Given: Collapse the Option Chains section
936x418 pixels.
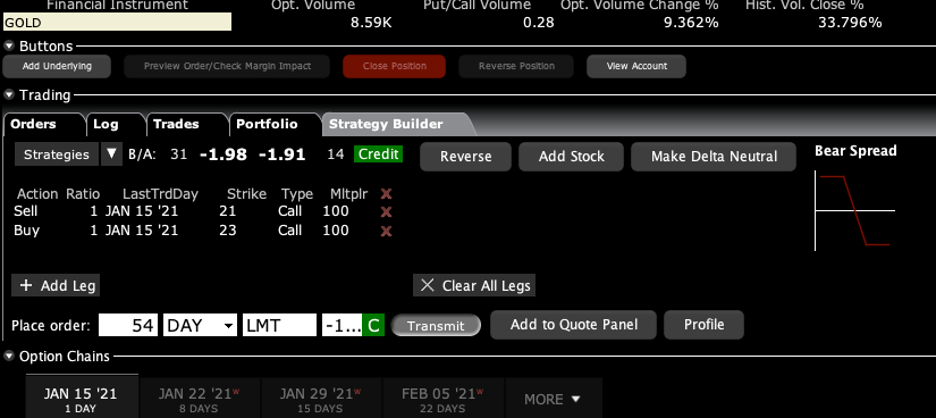Looking at the screenshot, I should point(9,356).
